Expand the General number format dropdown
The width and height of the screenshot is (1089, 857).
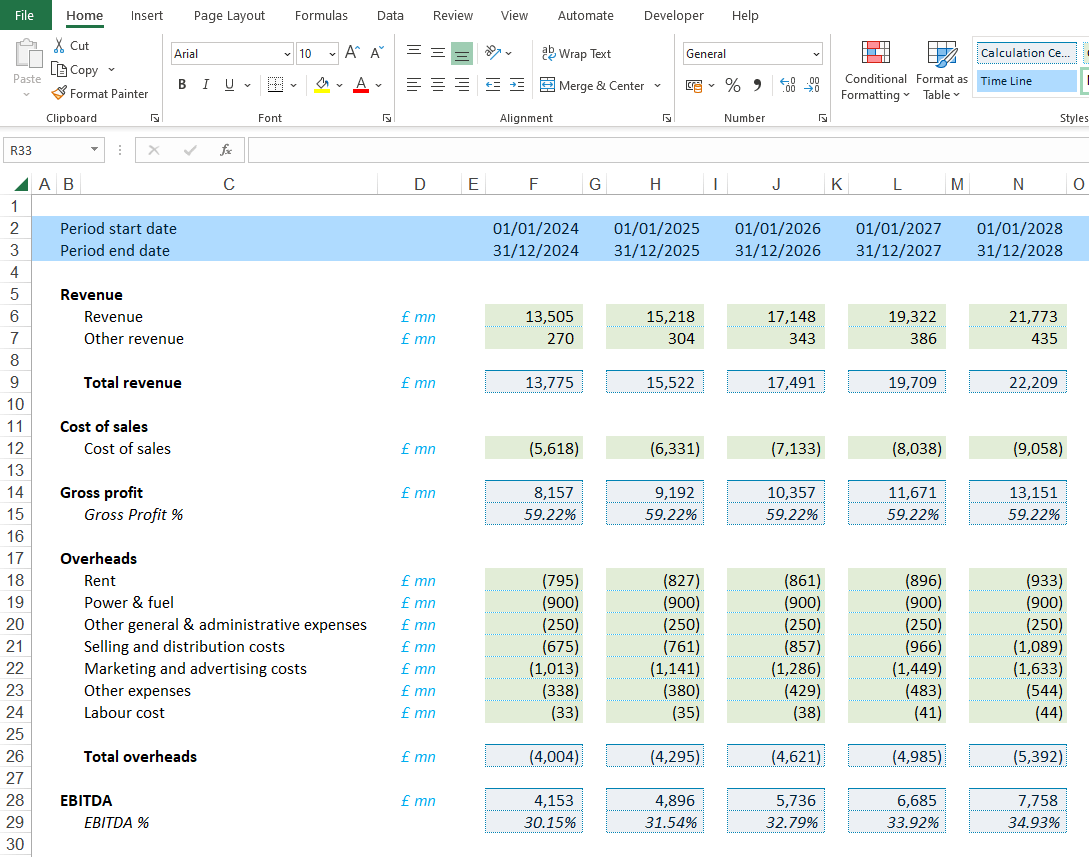tap(816, 54)
